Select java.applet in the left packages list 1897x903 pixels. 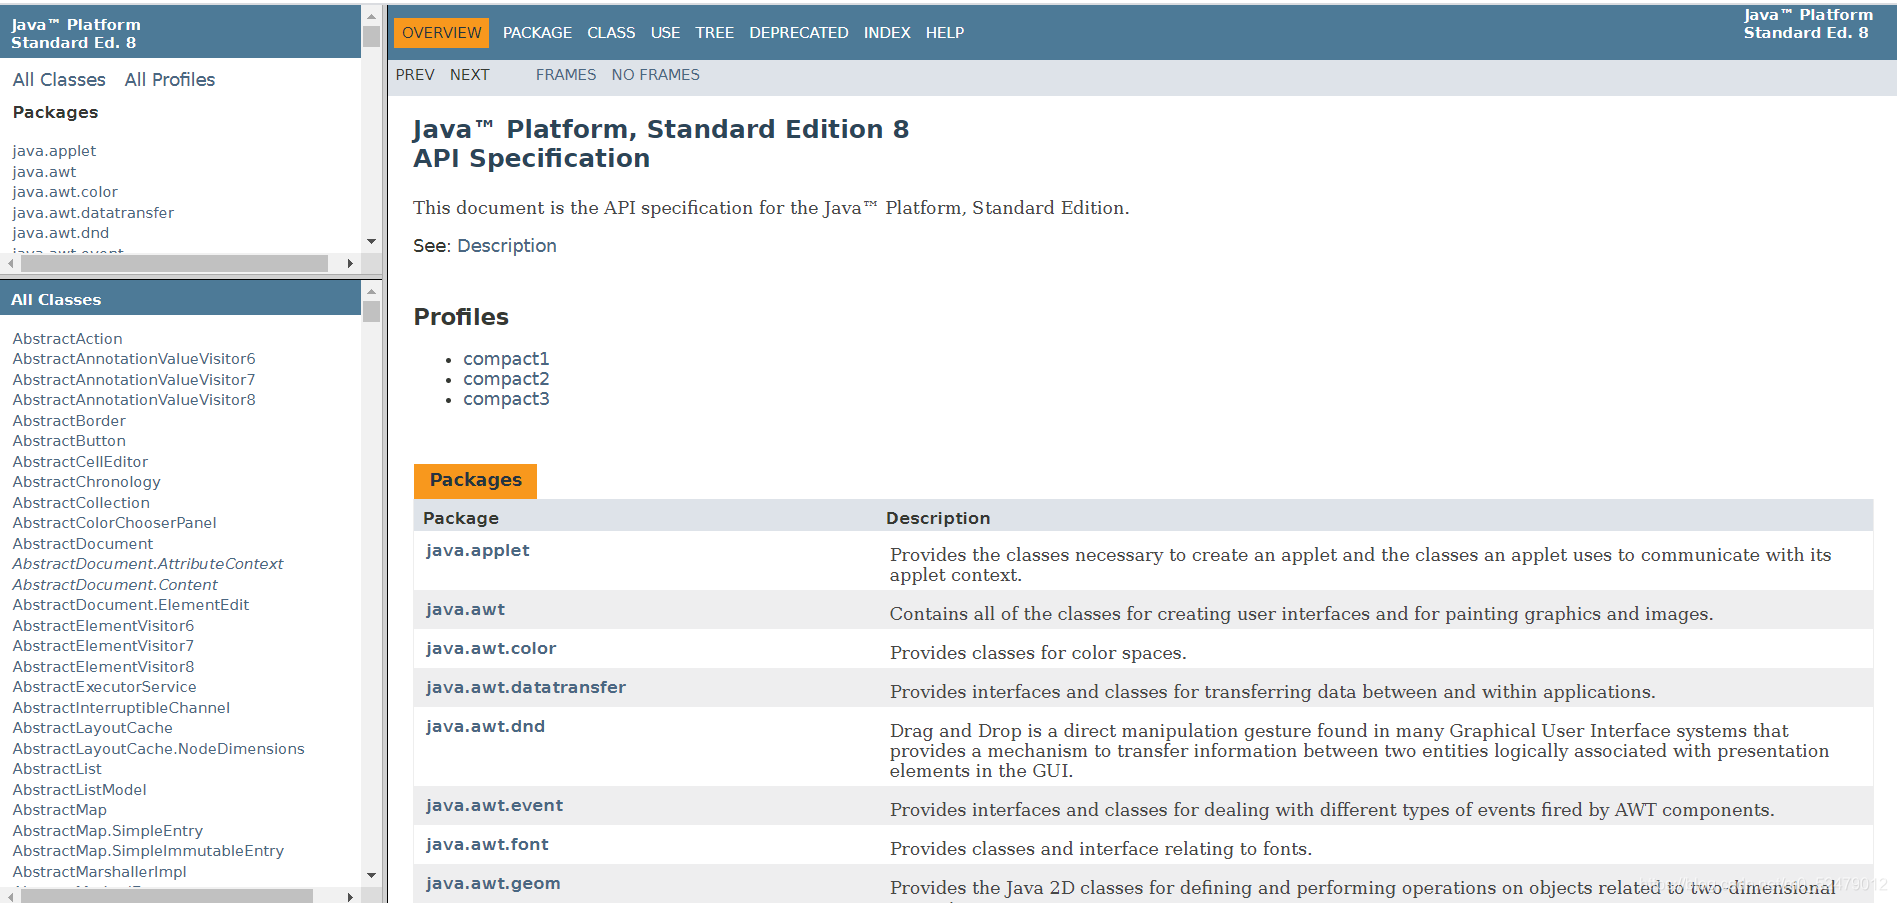pos(54,151)
